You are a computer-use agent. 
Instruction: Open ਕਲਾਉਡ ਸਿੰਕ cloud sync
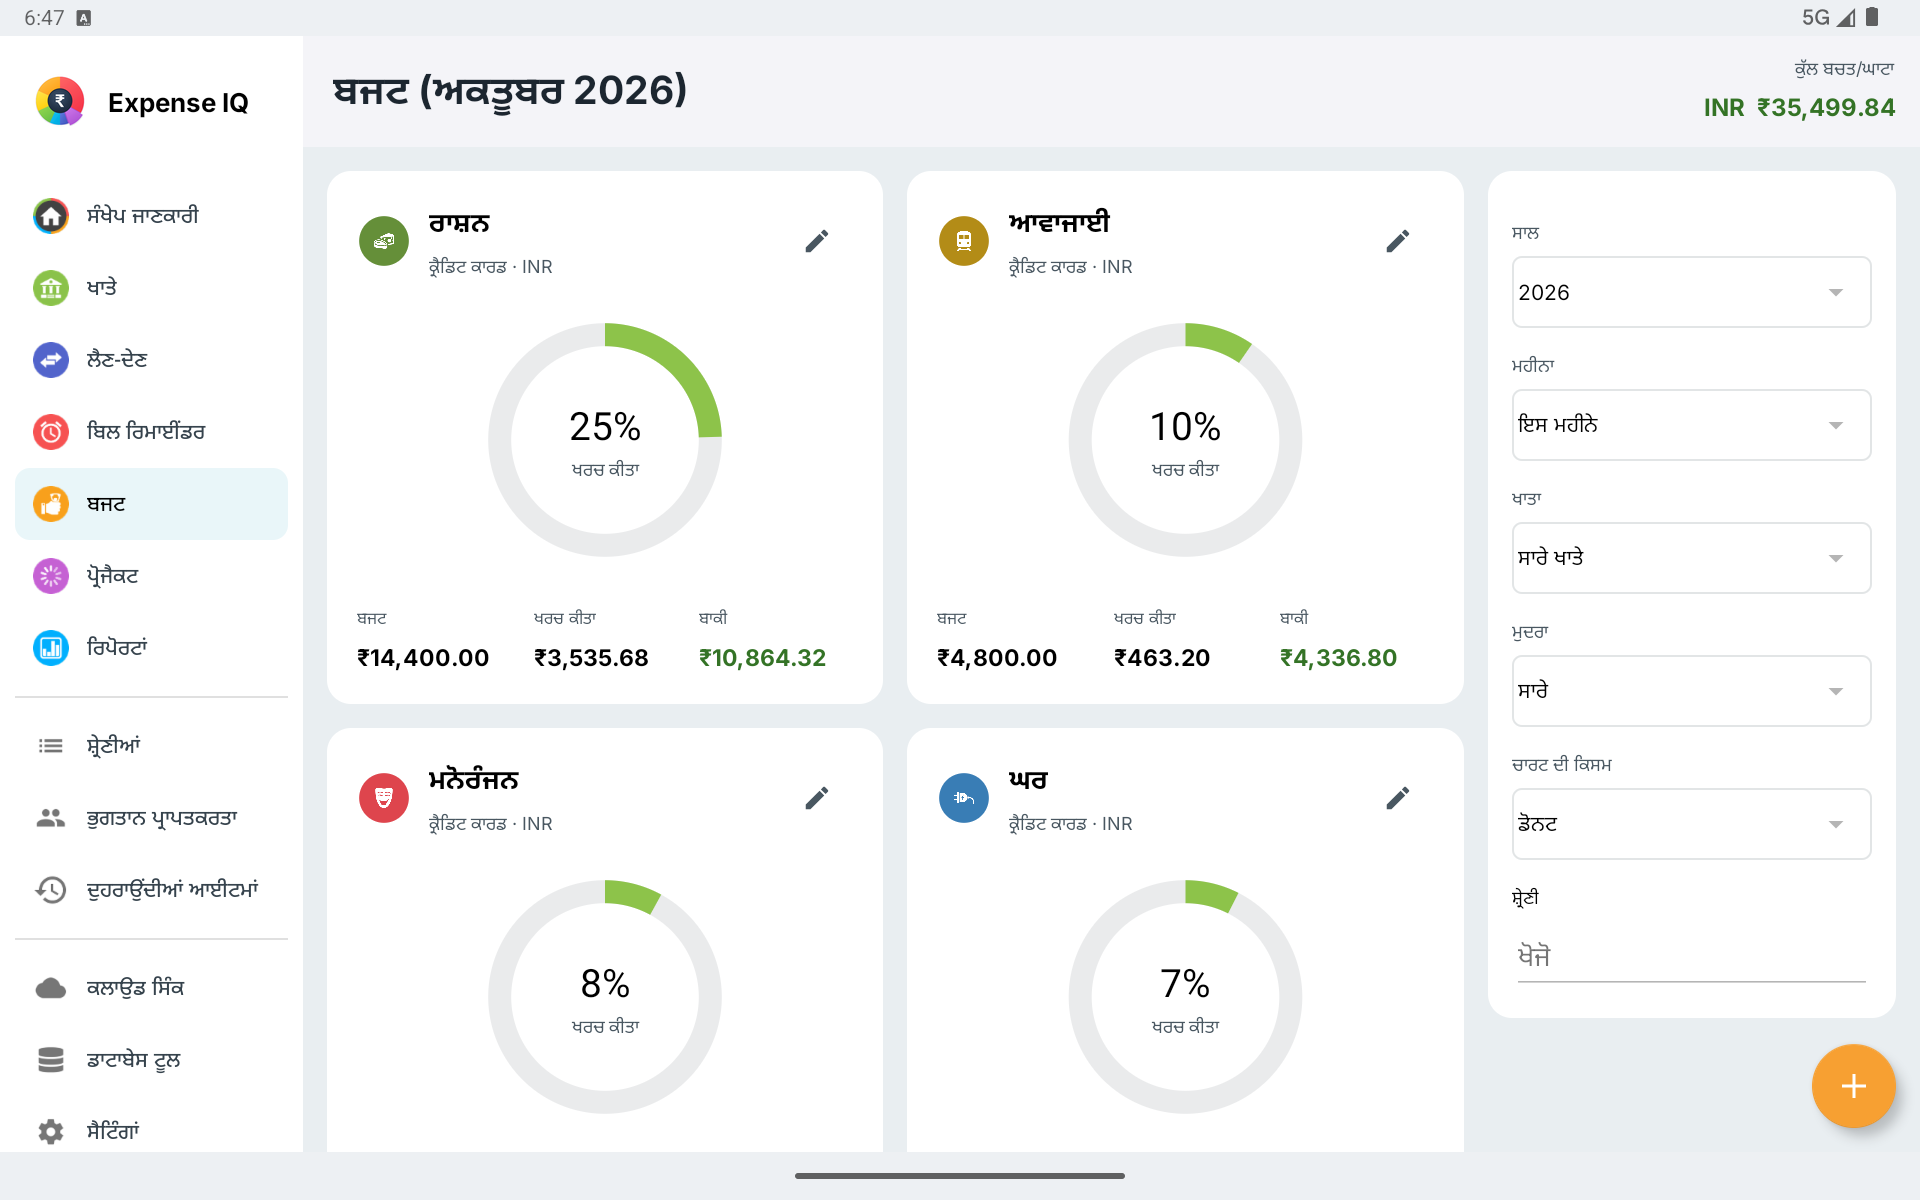pos(151,988)
